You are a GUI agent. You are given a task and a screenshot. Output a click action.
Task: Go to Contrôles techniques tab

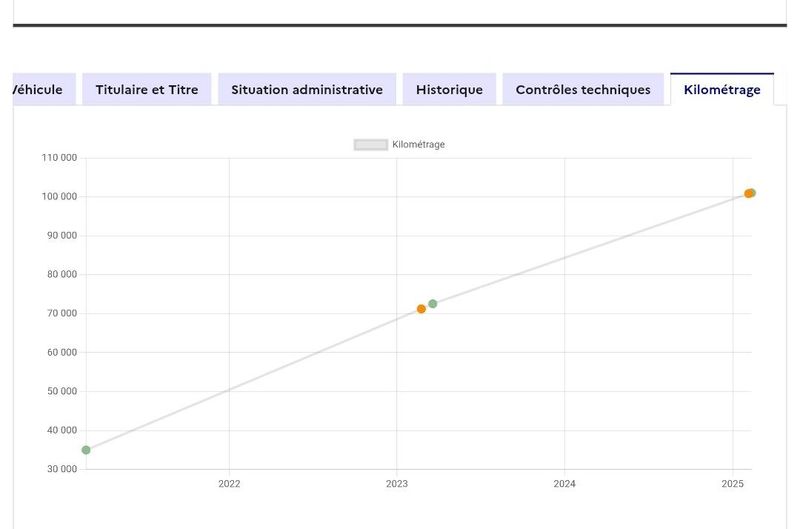click(583, 89)
